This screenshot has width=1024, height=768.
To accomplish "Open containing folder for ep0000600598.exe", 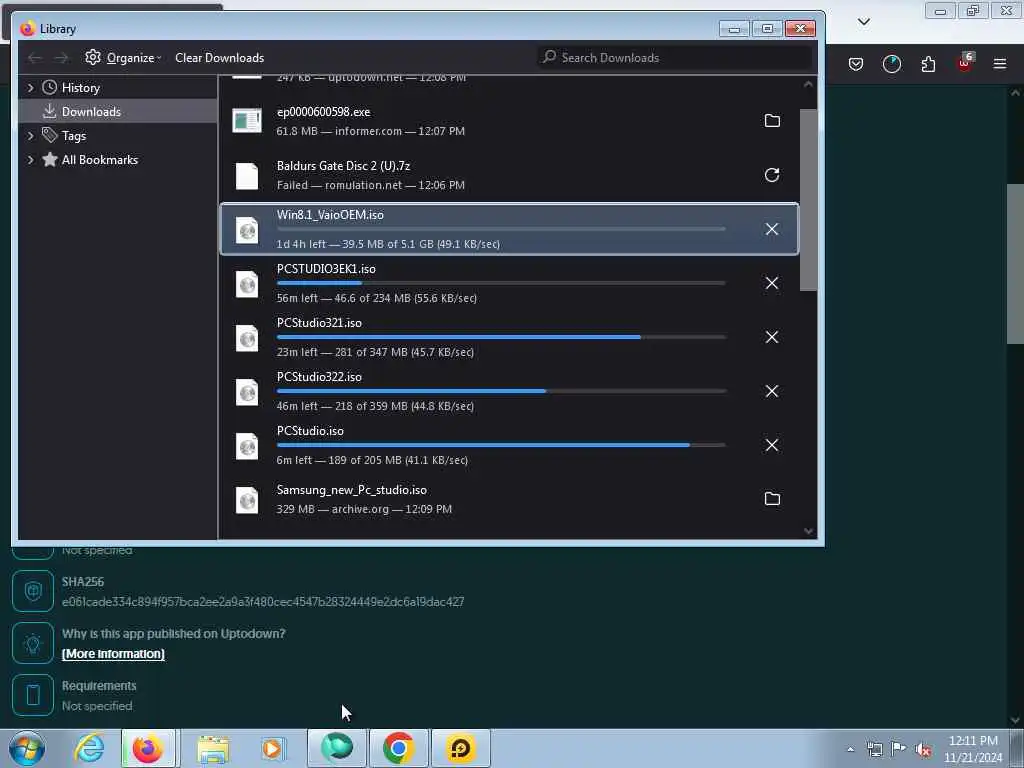I will [772, 121].
